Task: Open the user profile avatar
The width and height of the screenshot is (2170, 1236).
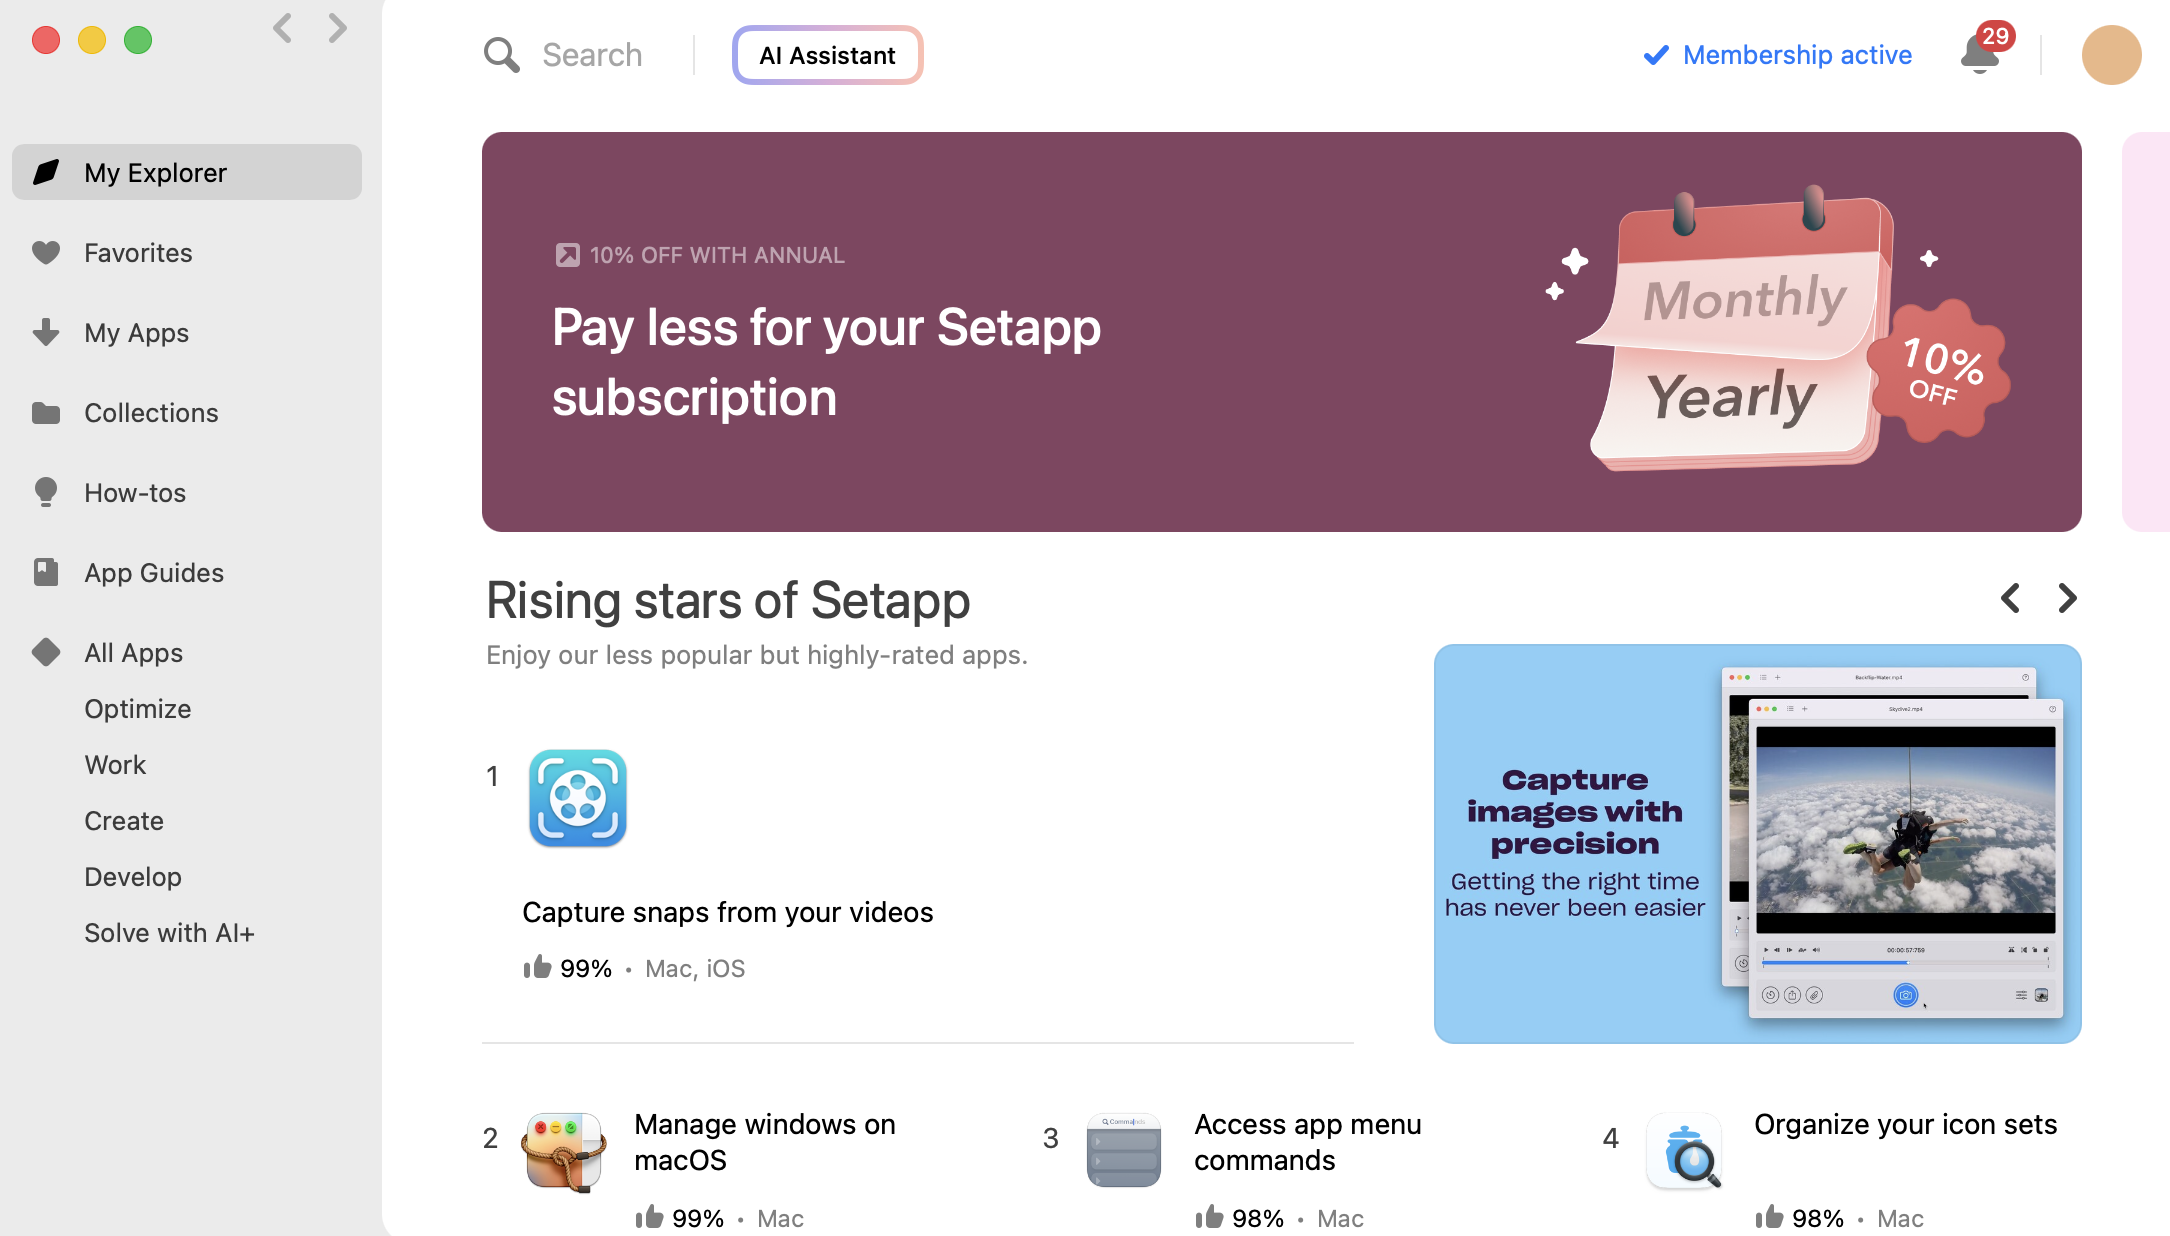Action: click(2111, 55)
